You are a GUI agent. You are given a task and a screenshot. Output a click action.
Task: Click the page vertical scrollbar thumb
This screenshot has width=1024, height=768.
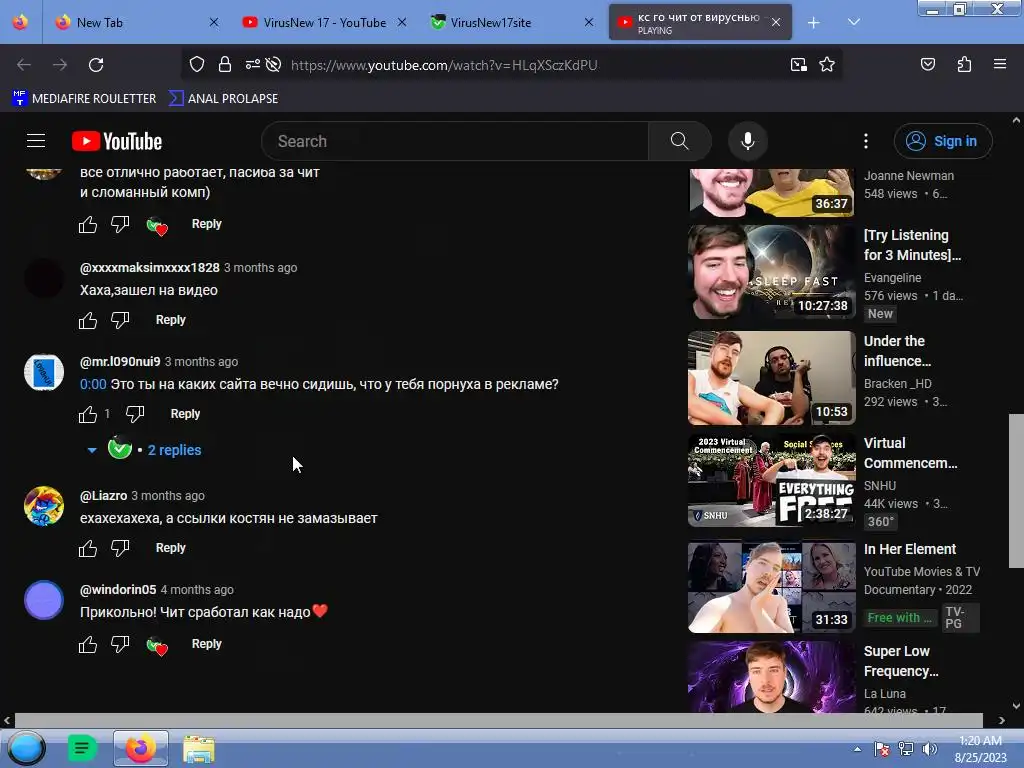(1016, 490)
